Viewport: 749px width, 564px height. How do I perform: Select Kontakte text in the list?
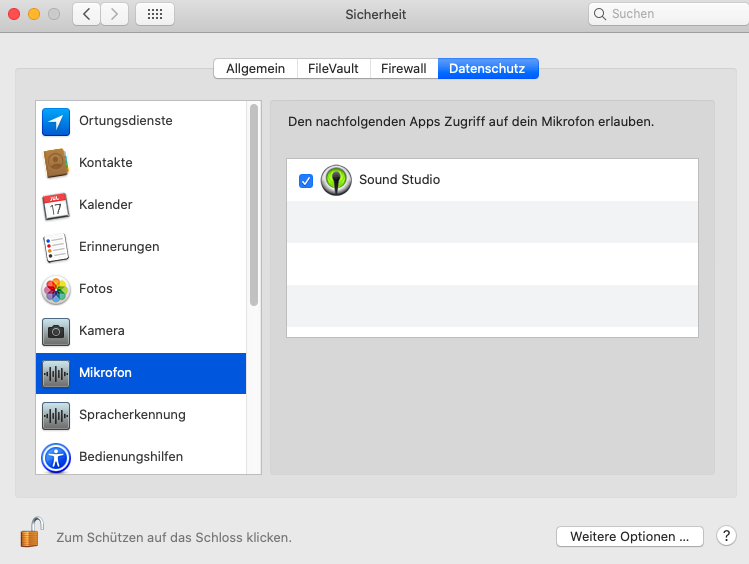click(x=106, y=162)
